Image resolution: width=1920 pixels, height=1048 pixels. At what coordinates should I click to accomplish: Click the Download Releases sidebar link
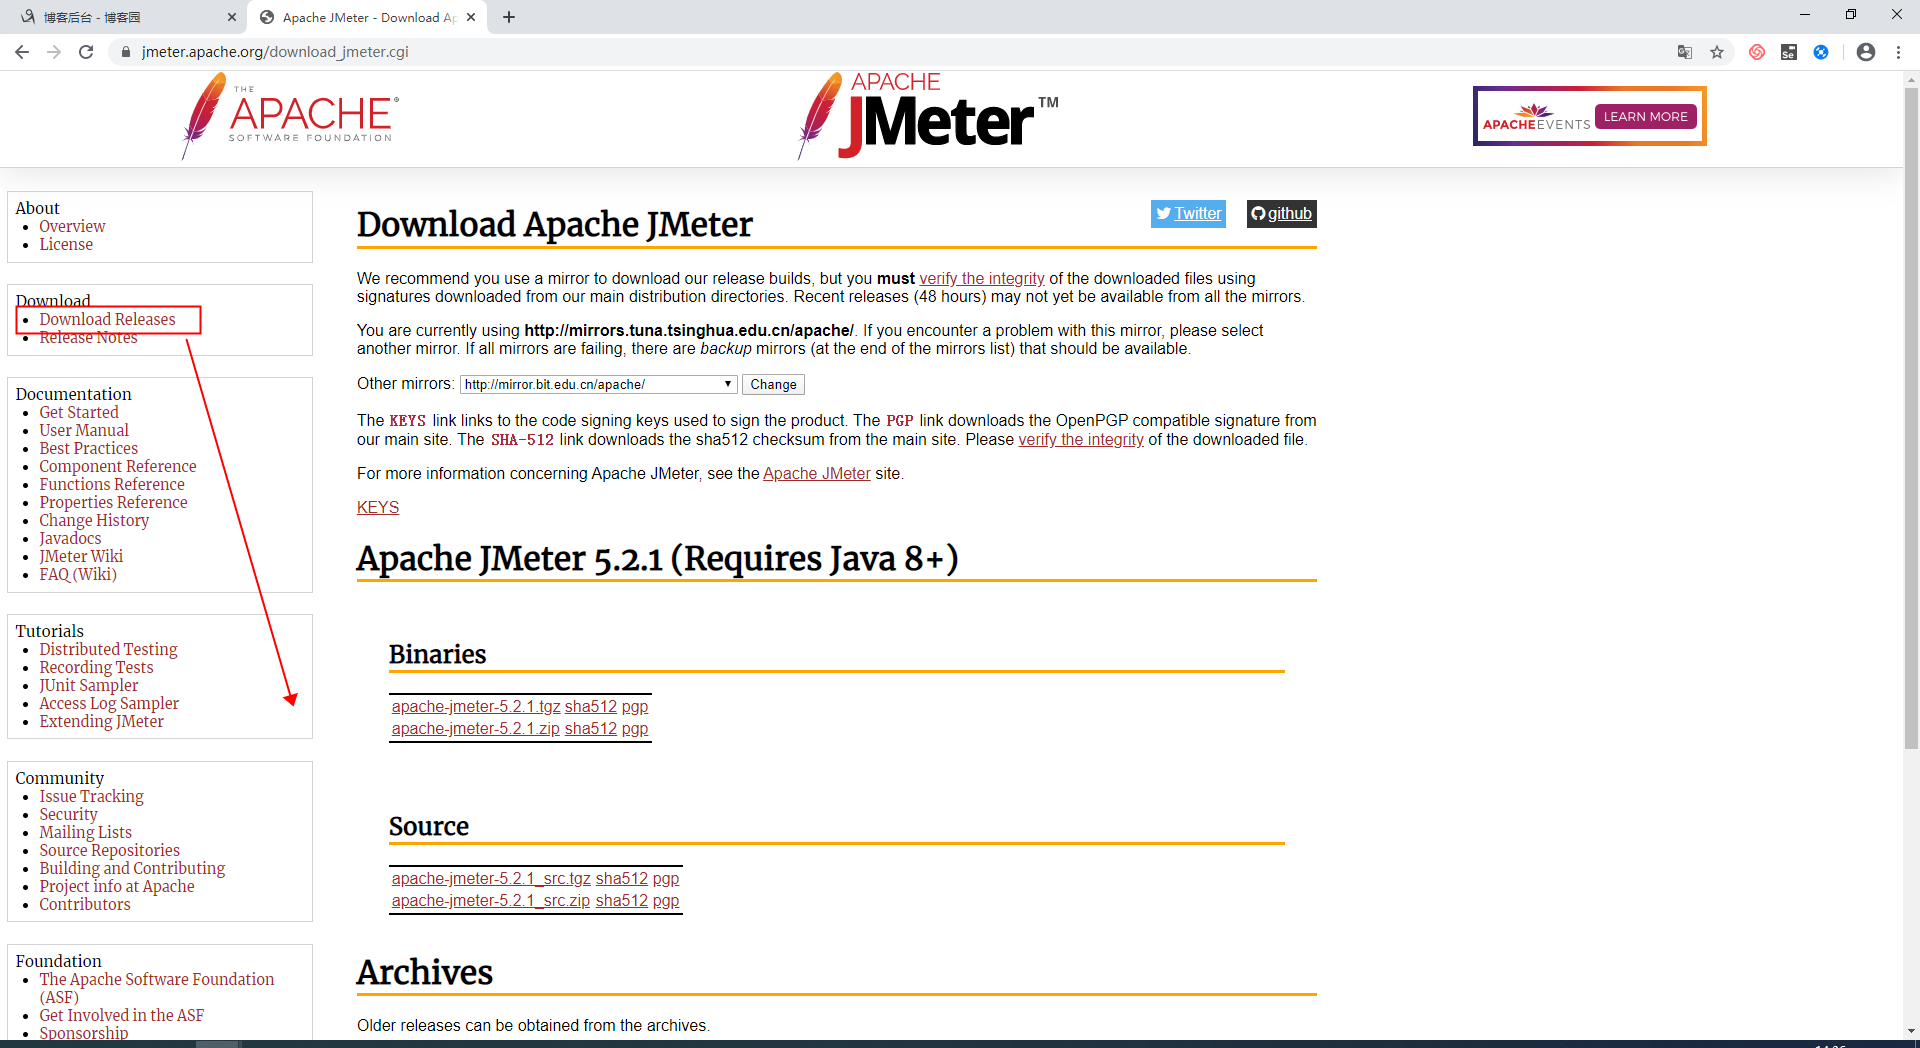[107, 319]
